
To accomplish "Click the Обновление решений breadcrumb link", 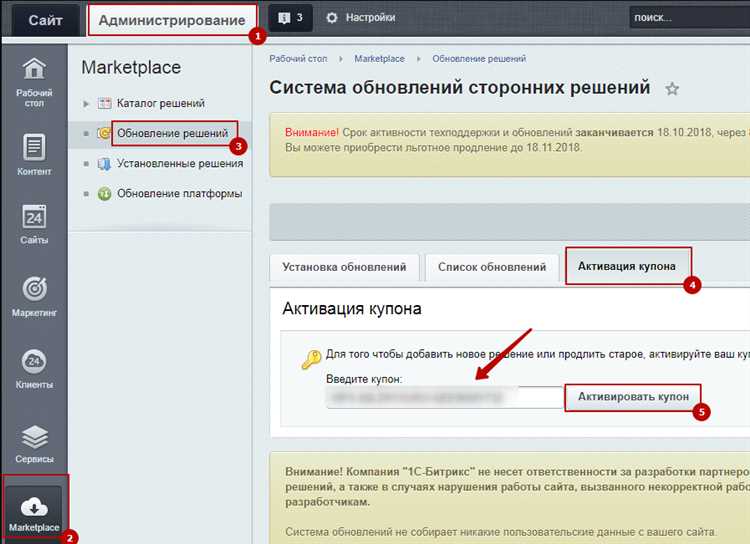I will (479, 59).
